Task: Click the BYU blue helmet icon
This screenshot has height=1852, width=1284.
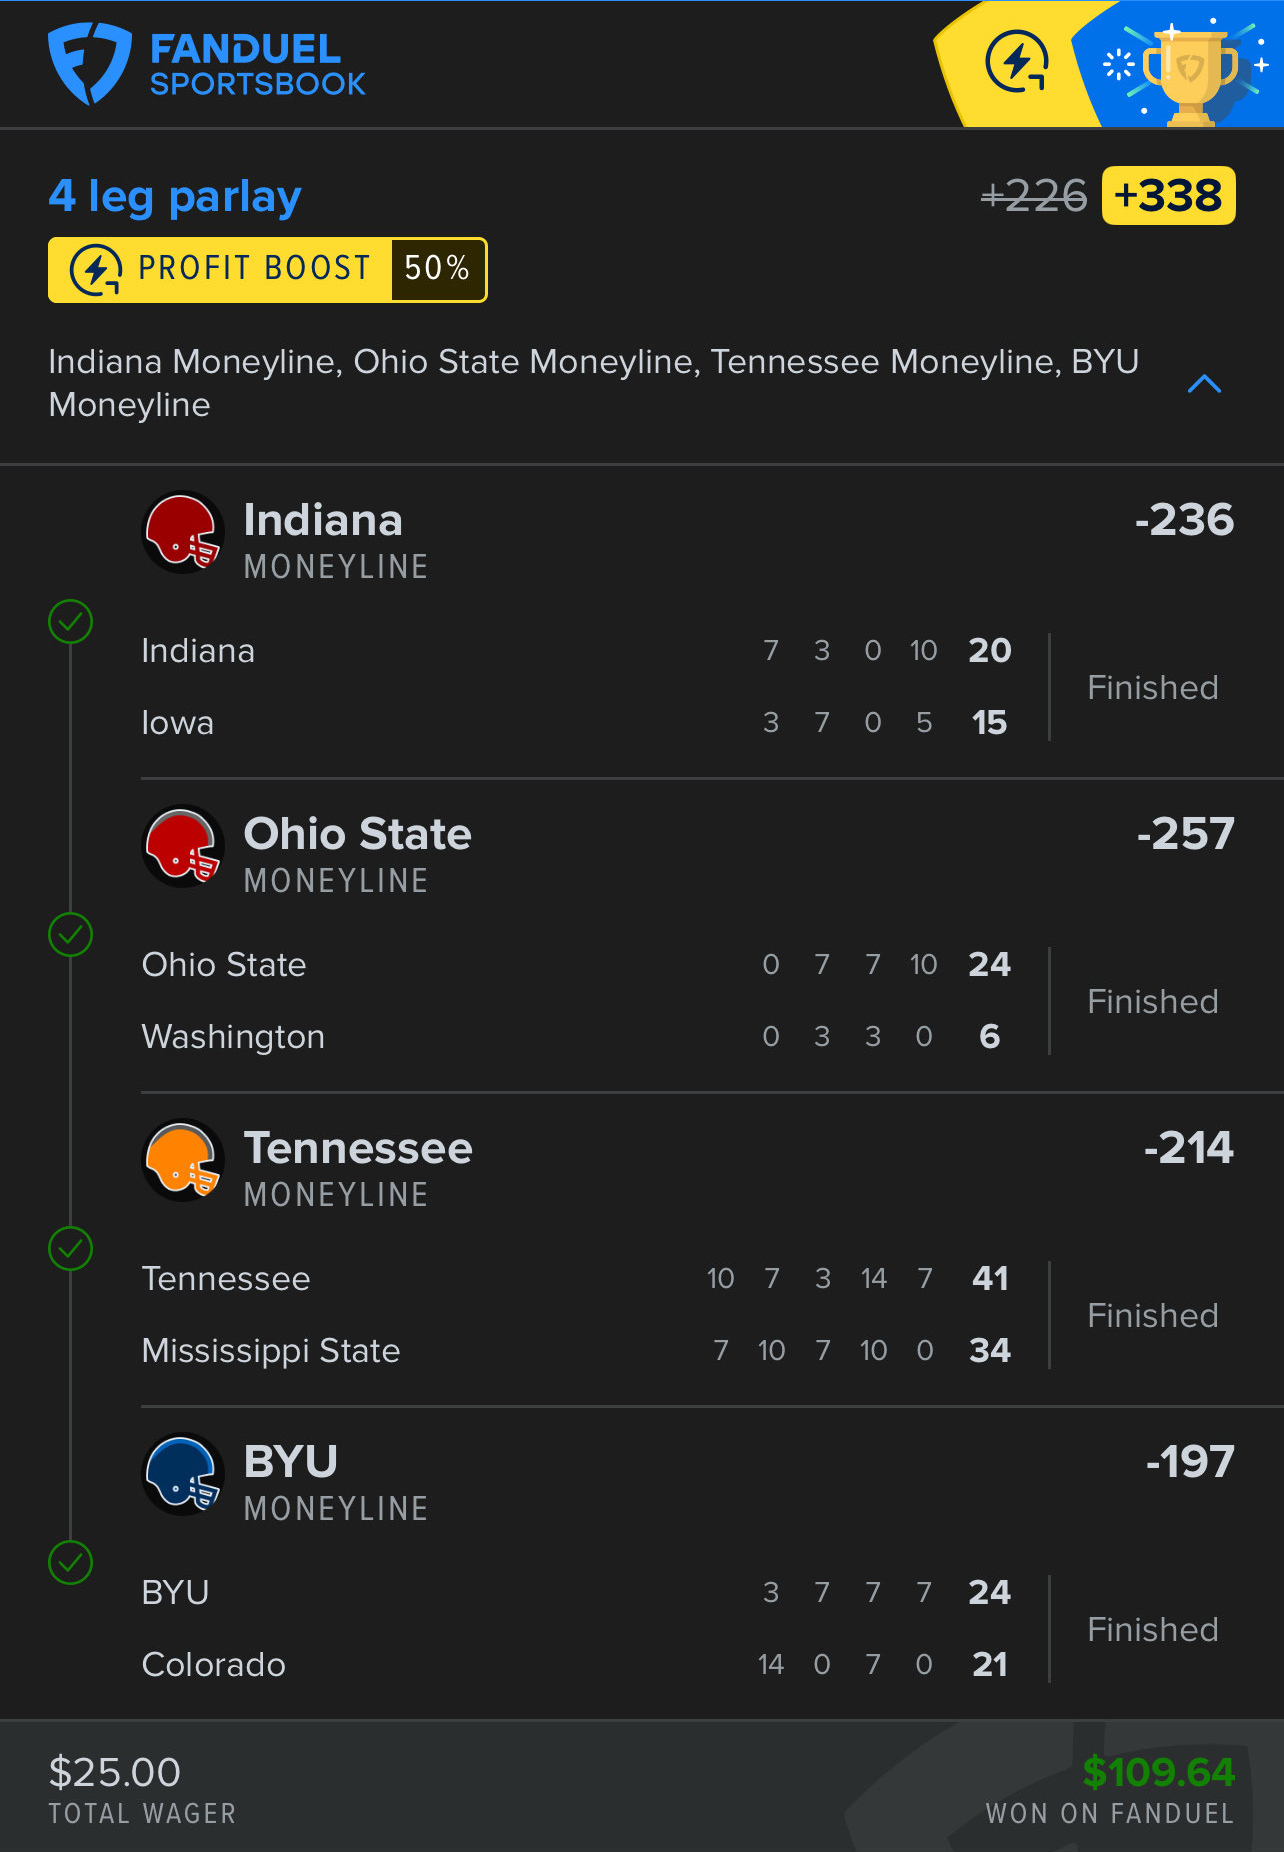Action: point(183,1475)
